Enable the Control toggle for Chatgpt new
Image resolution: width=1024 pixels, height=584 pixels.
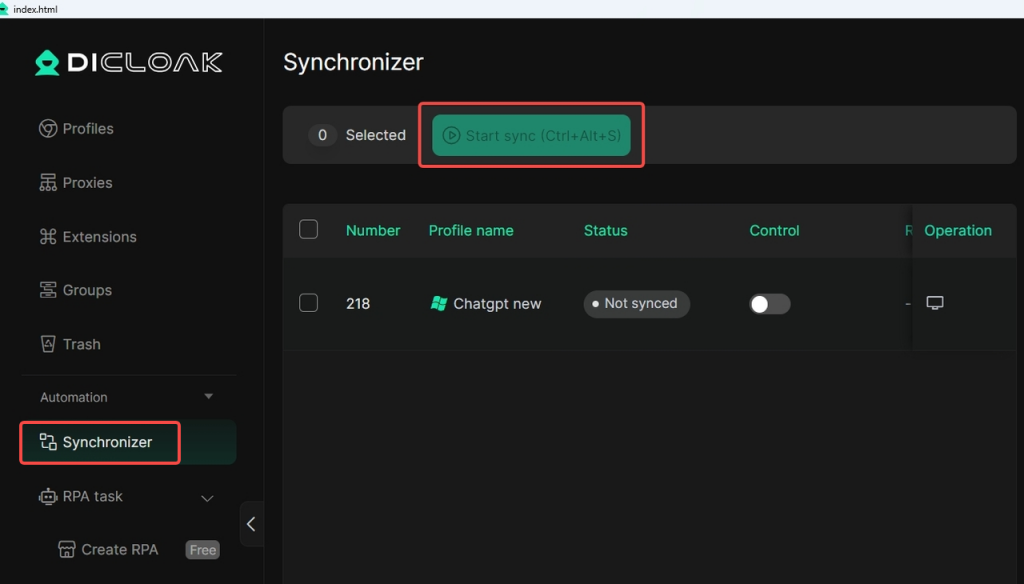coord(769,304)
